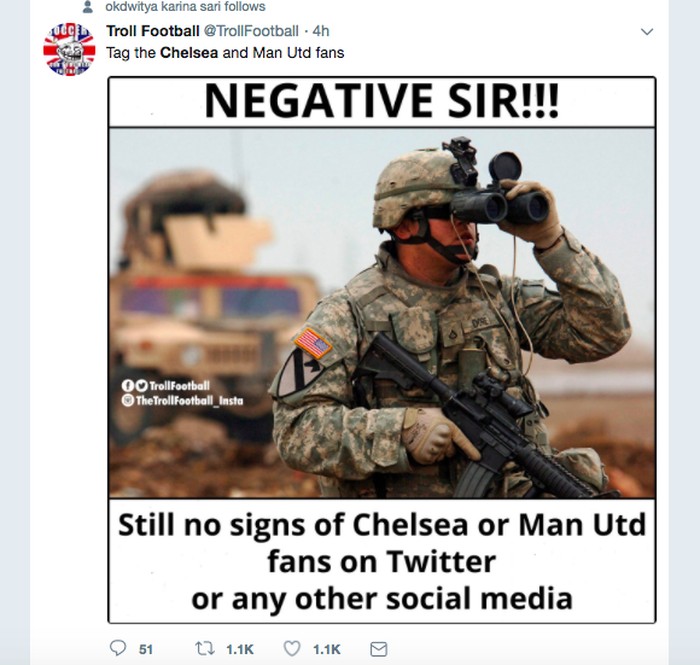The image size is (700, 665).
Task: Like the tweet with the heart icon
Action: [x=292, y=648]
